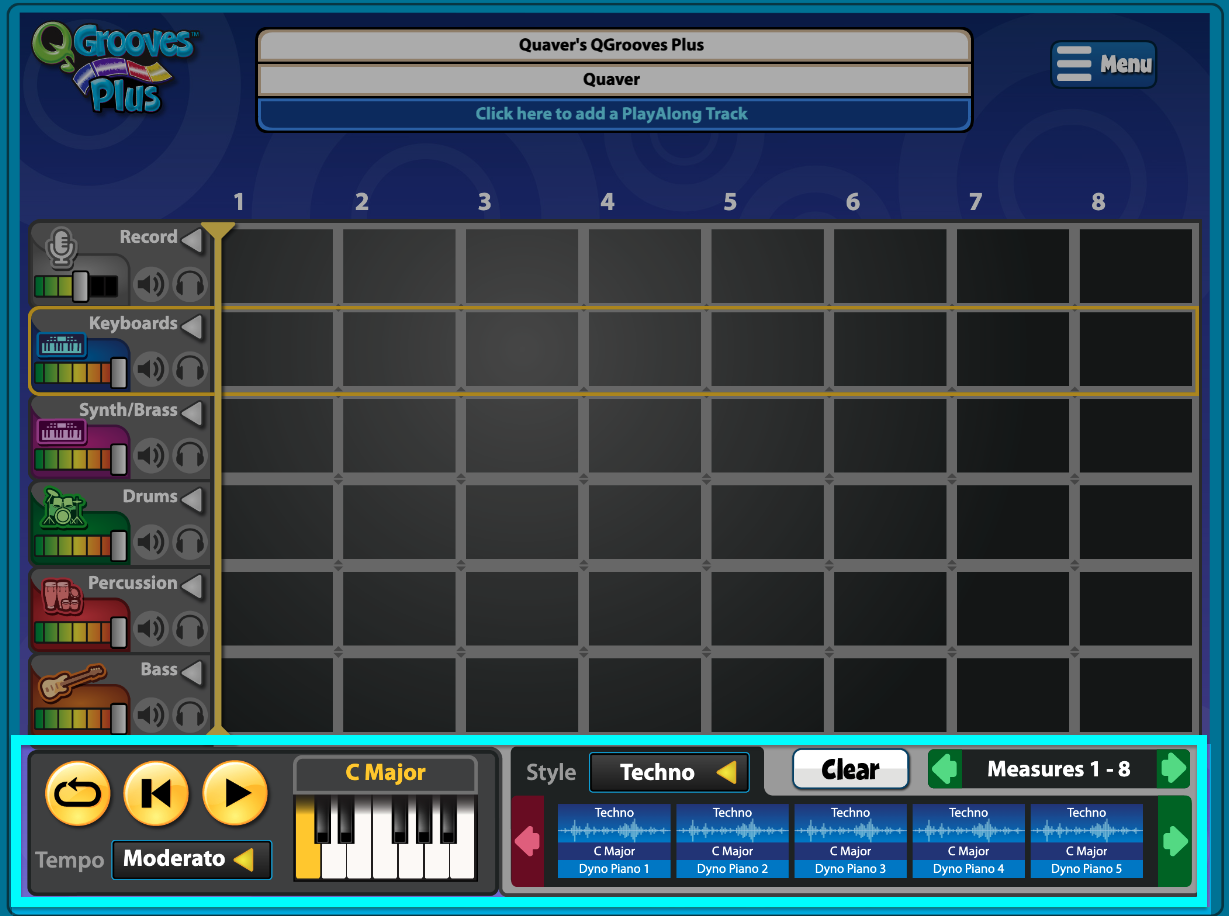
Task: Expand the Bass track arrow
Action: pyautogui.click(x=192, y=672)
